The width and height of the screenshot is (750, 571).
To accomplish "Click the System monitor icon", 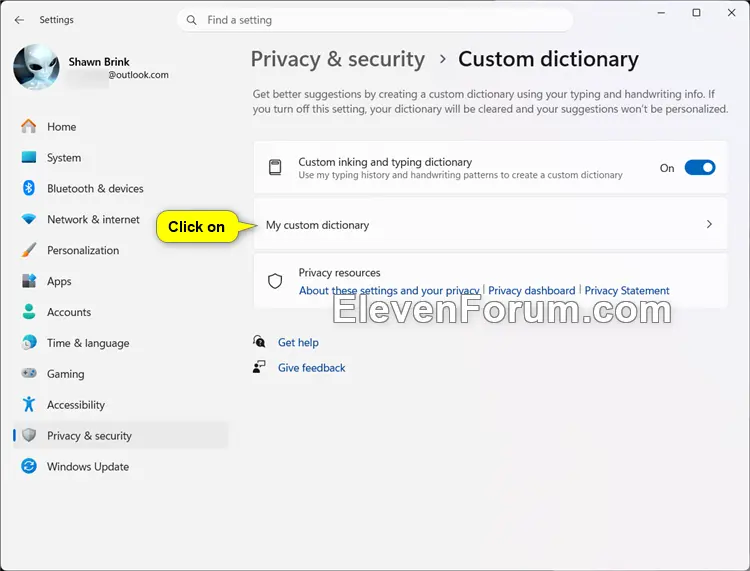I will pyautogui.click(x=29, y=157).
